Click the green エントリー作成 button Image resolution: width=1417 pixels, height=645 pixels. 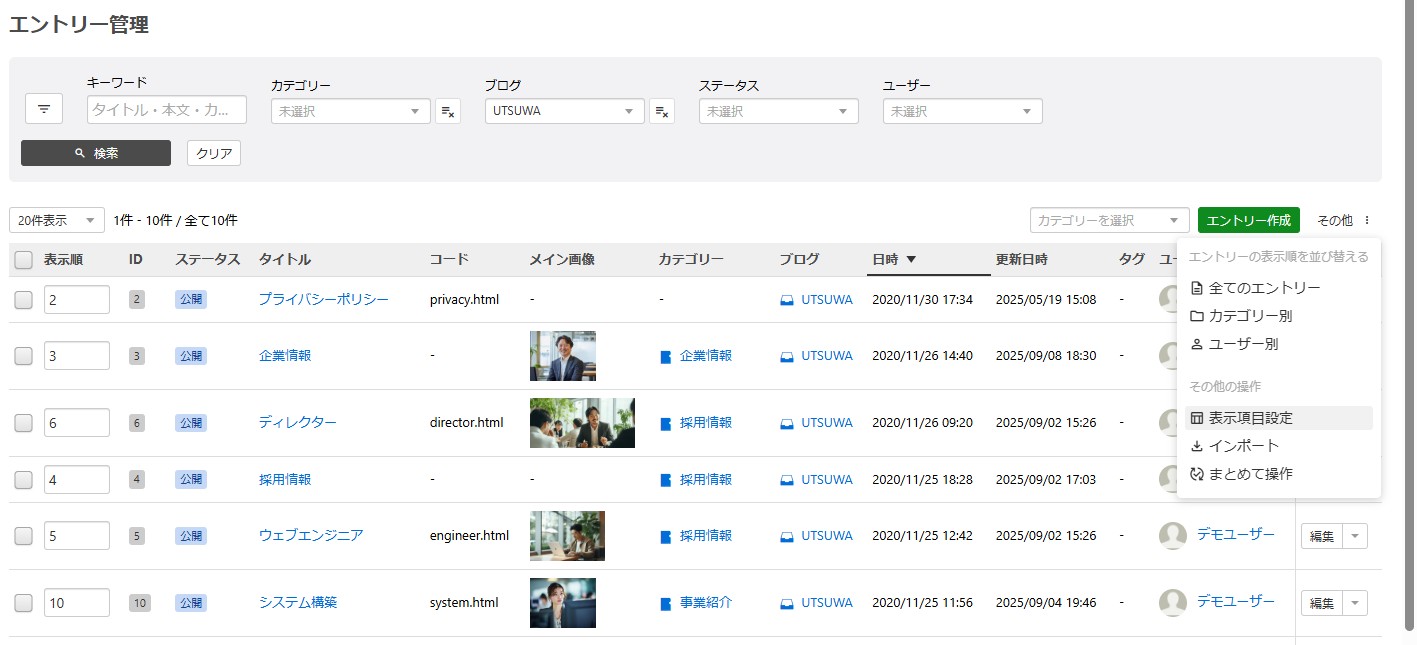[x=1248, y=220]
